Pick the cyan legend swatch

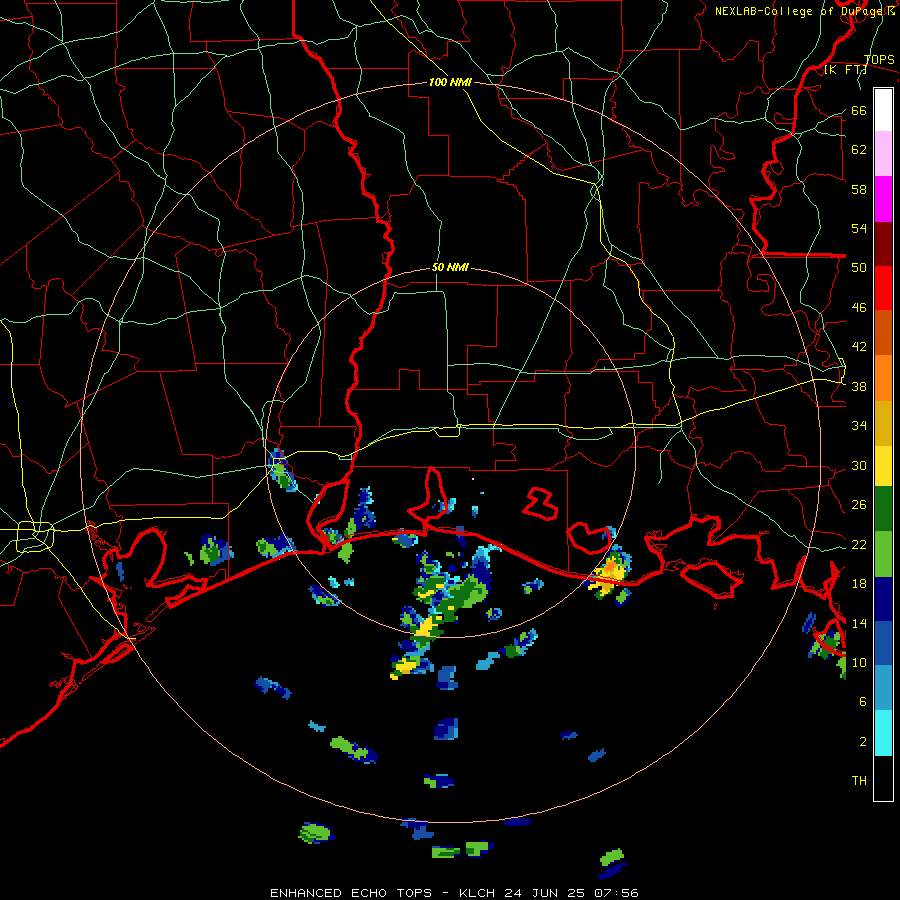(883, 733)
